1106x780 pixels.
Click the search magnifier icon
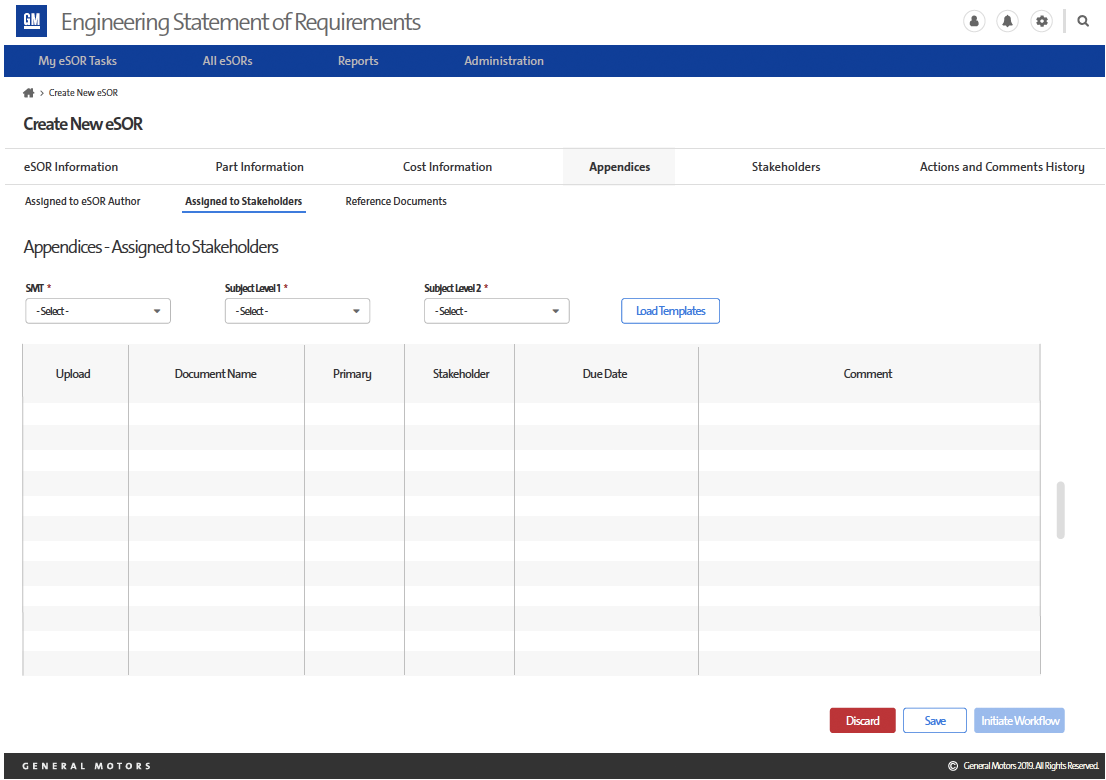point(1083,21)
